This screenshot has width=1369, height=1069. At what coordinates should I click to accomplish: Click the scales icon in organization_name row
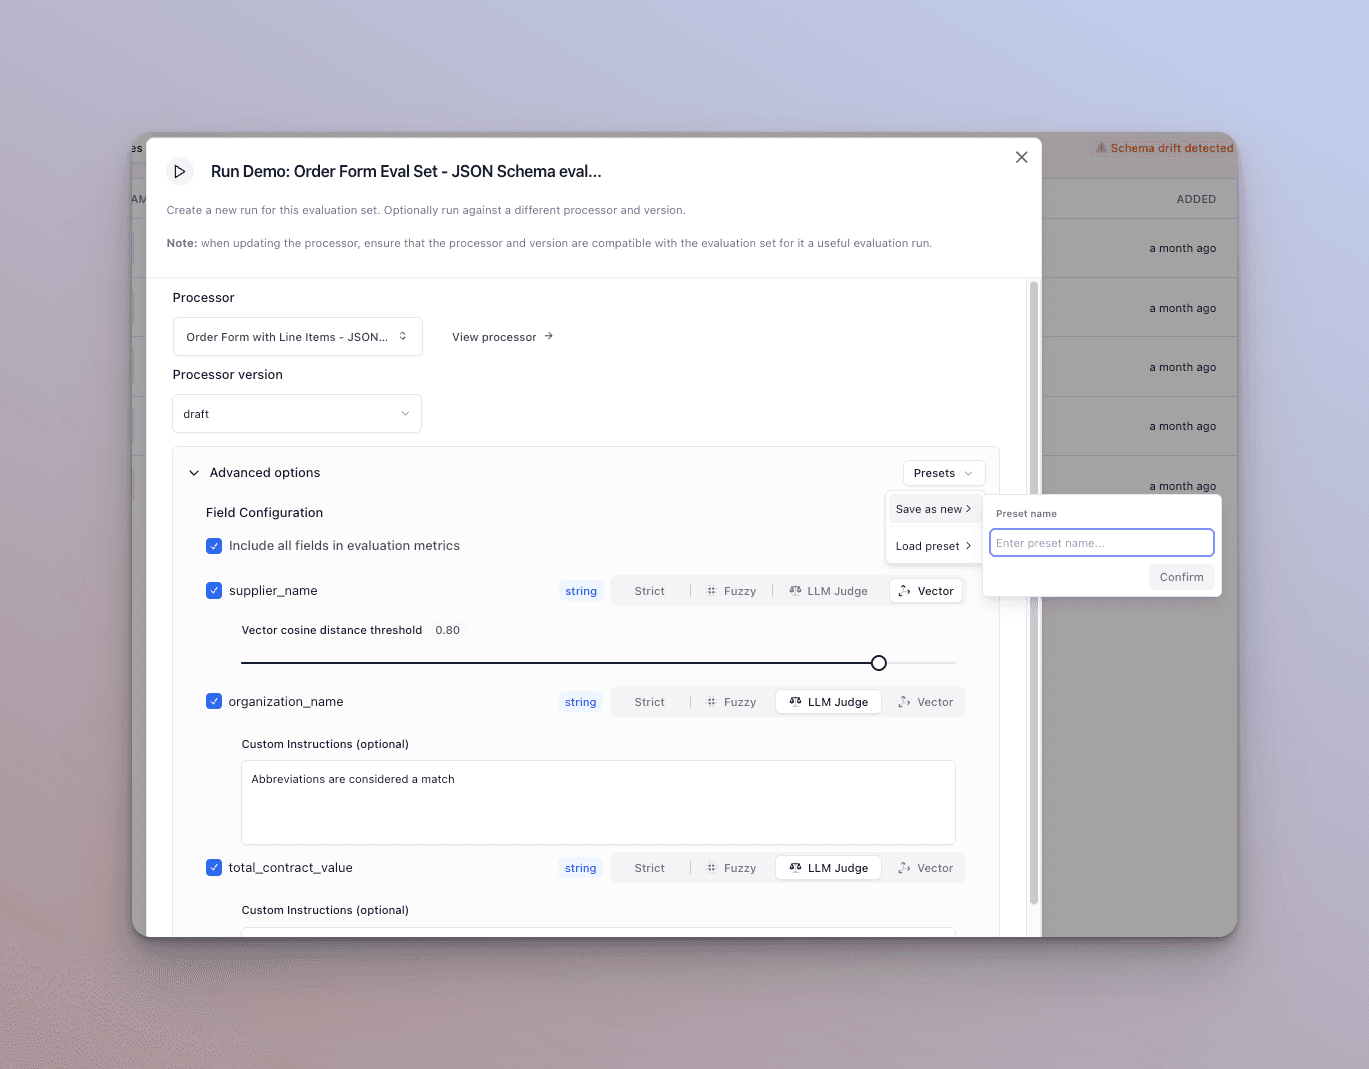(x=795, y=702)
